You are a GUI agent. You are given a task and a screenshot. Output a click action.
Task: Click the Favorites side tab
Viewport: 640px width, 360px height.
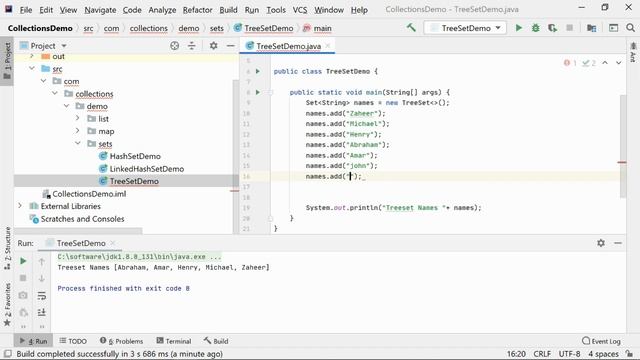click(x=7, y=304)
